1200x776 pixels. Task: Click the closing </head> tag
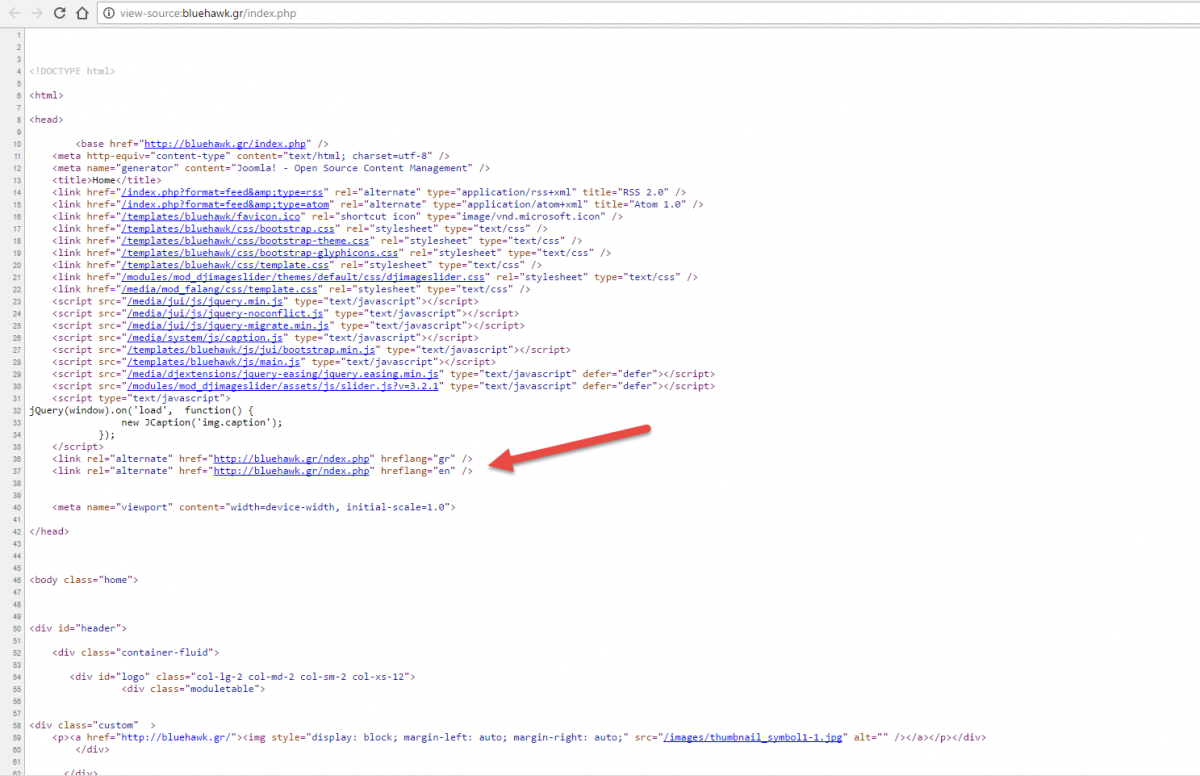pyautogui.click(x=50, y=530)
